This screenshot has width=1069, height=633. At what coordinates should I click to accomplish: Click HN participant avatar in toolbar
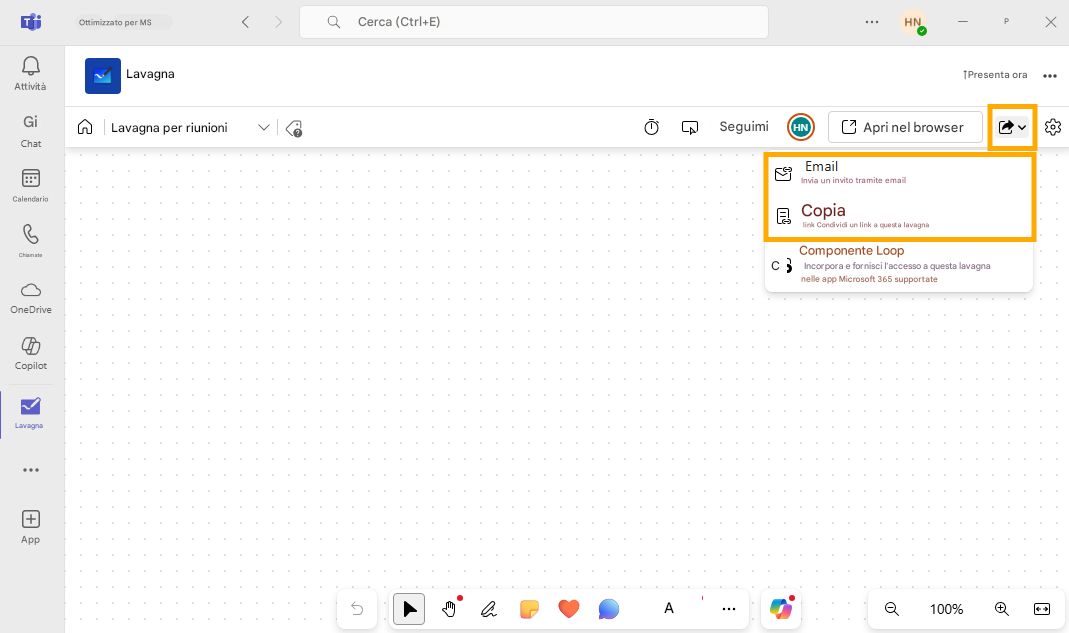[800, 127]
